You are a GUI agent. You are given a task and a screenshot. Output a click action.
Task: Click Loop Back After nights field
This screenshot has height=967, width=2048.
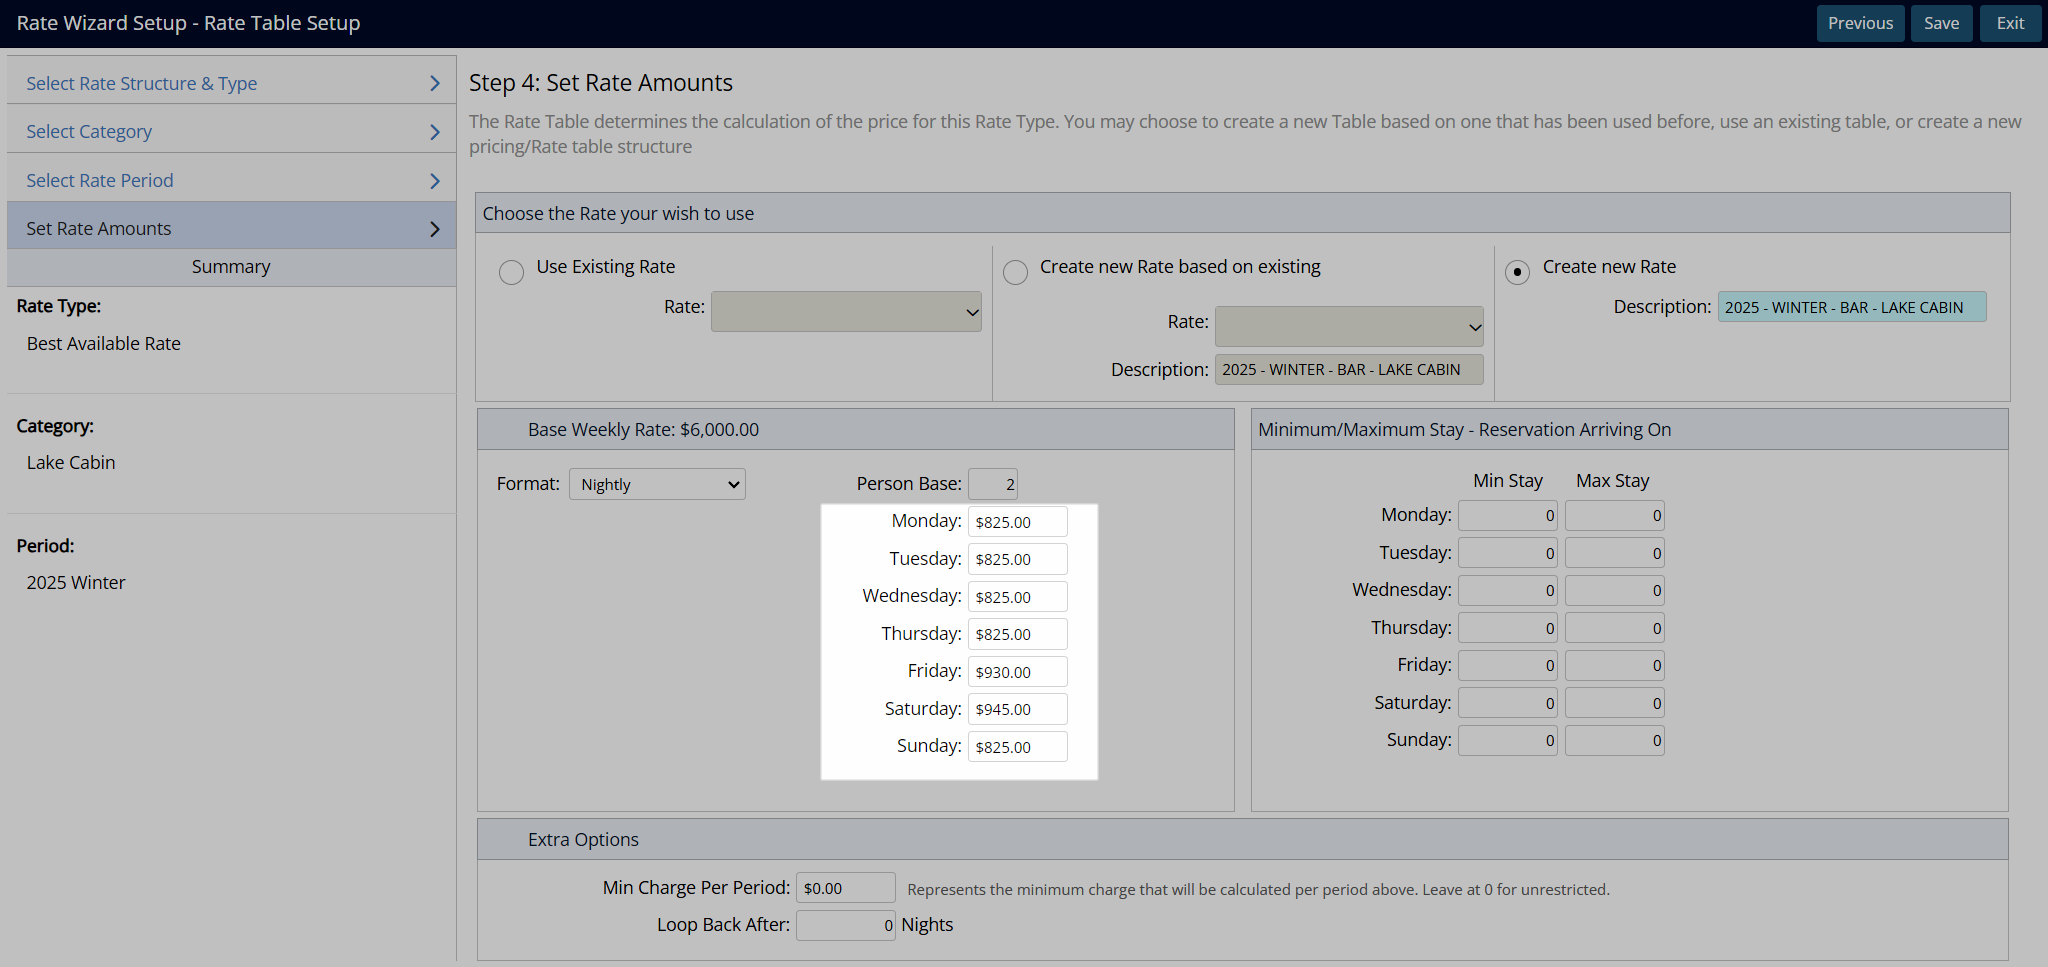pyautogui.click(x=845, y=925)
